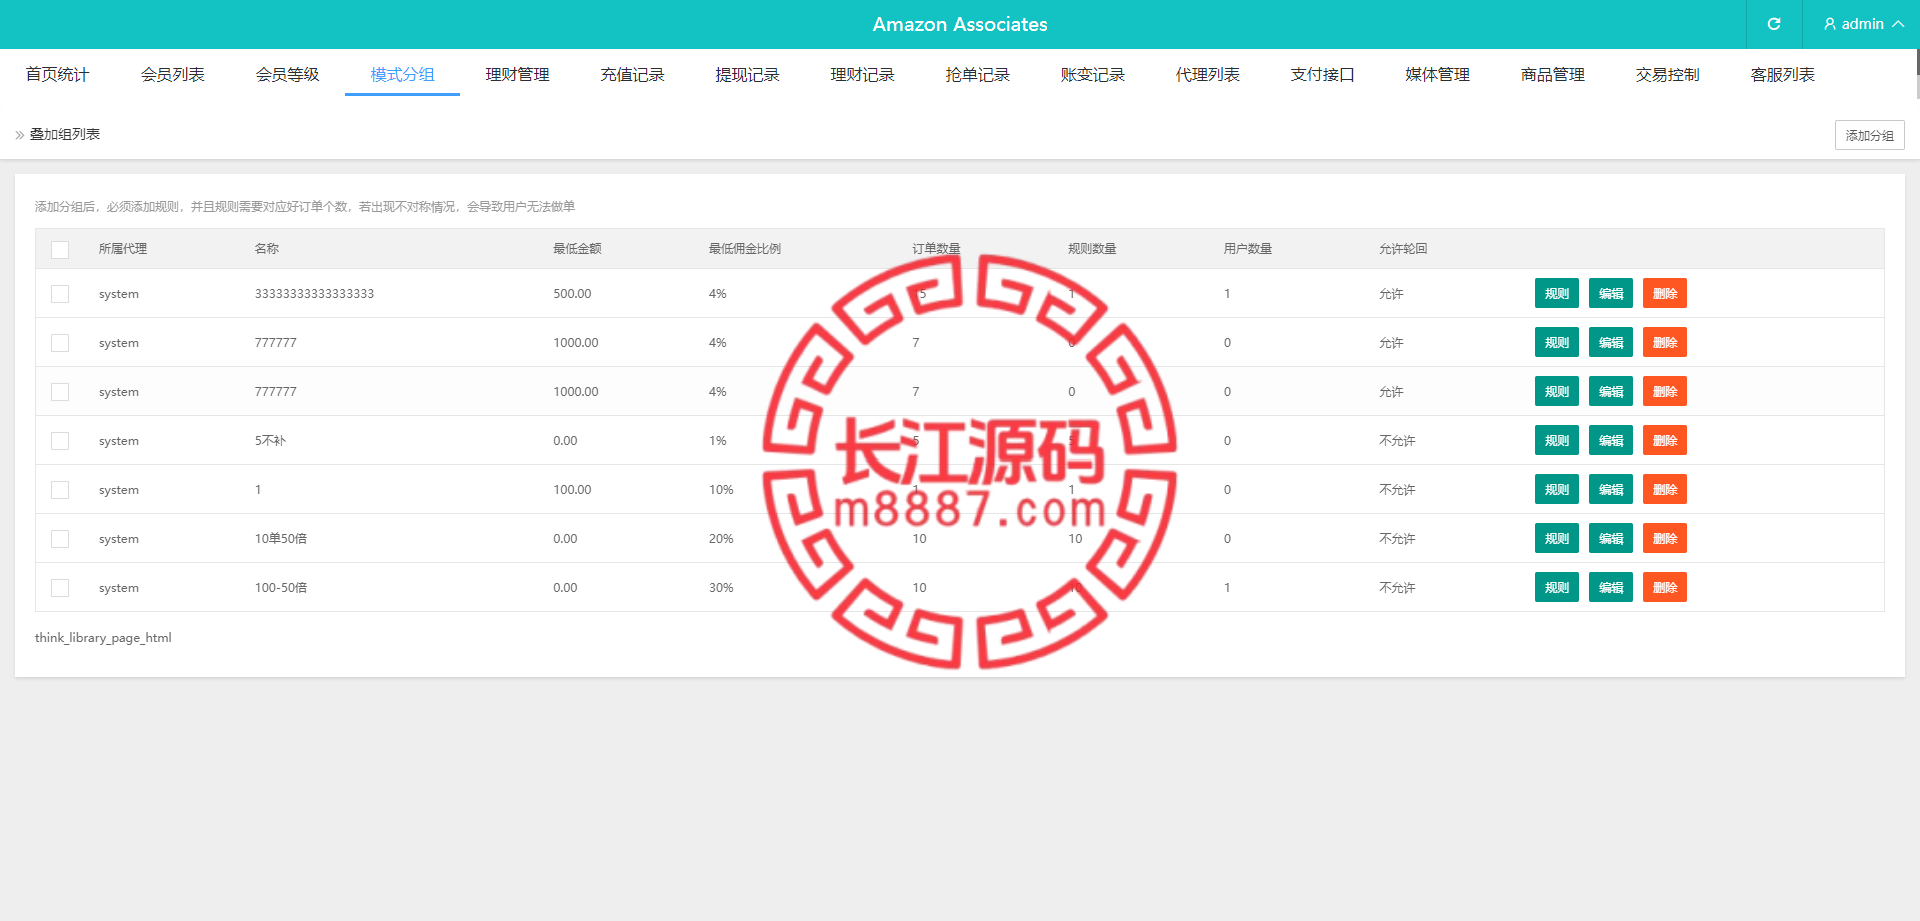1920x921 pixels.
Task: Click 编辑 for the 10单50倍 row
Action: point(1611,539)
